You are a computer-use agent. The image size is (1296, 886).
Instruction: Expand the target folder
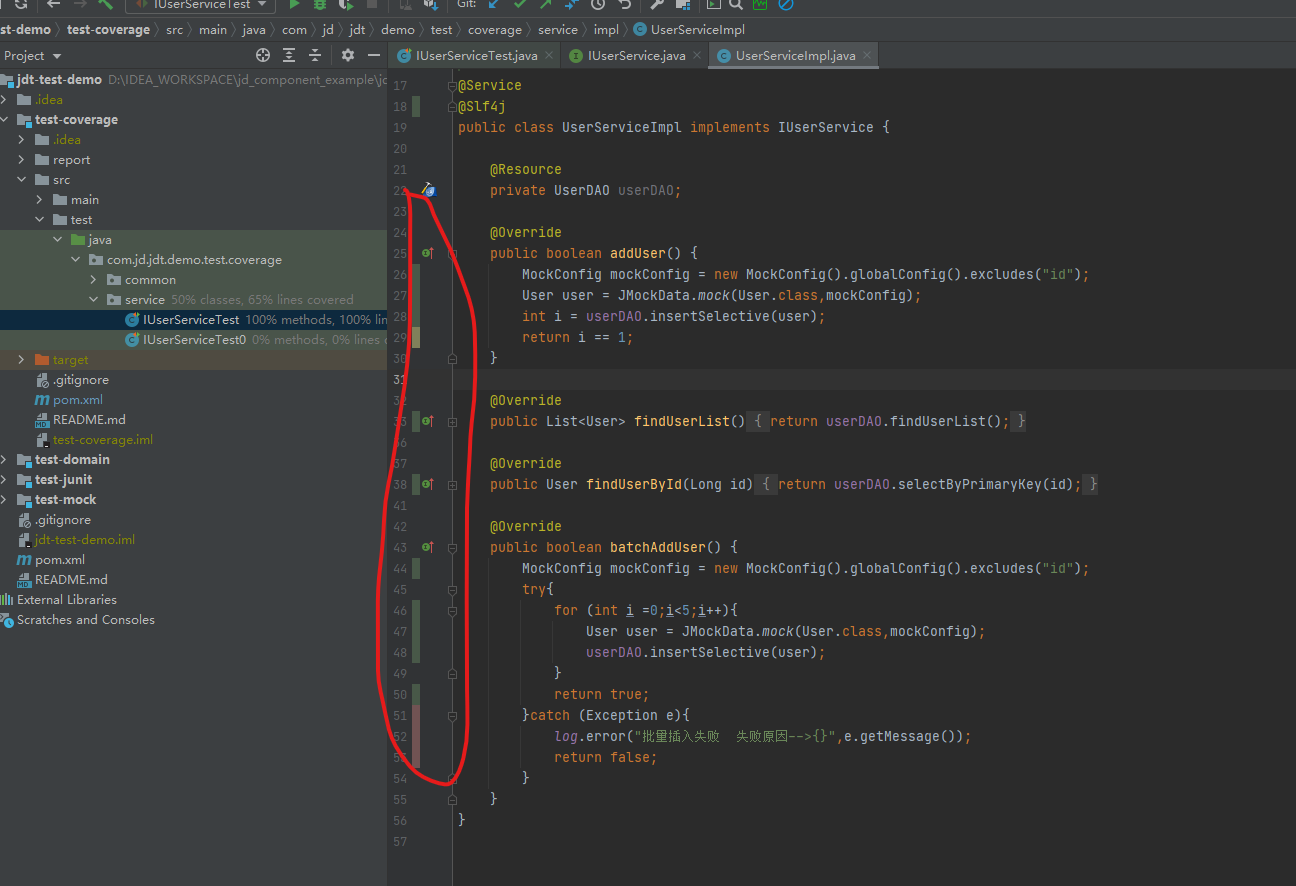tap(22, 360)
